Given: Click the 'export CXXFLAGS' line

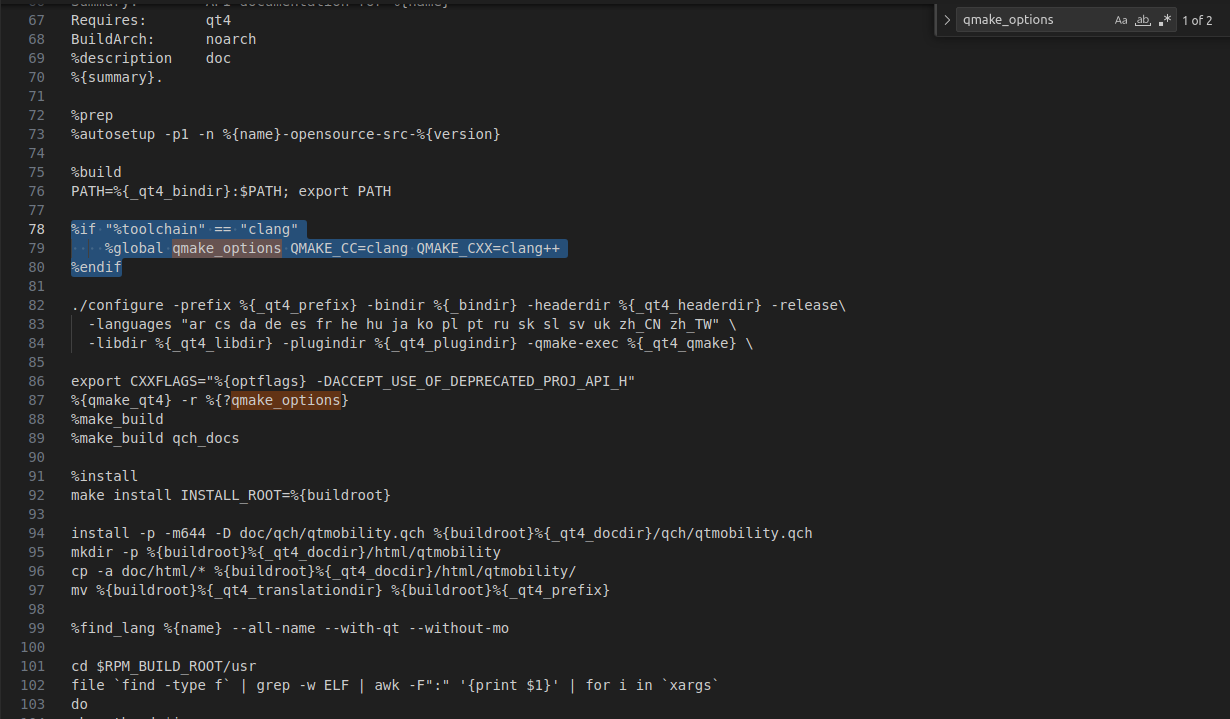Looking at the screenshot, I should point(353,381).
